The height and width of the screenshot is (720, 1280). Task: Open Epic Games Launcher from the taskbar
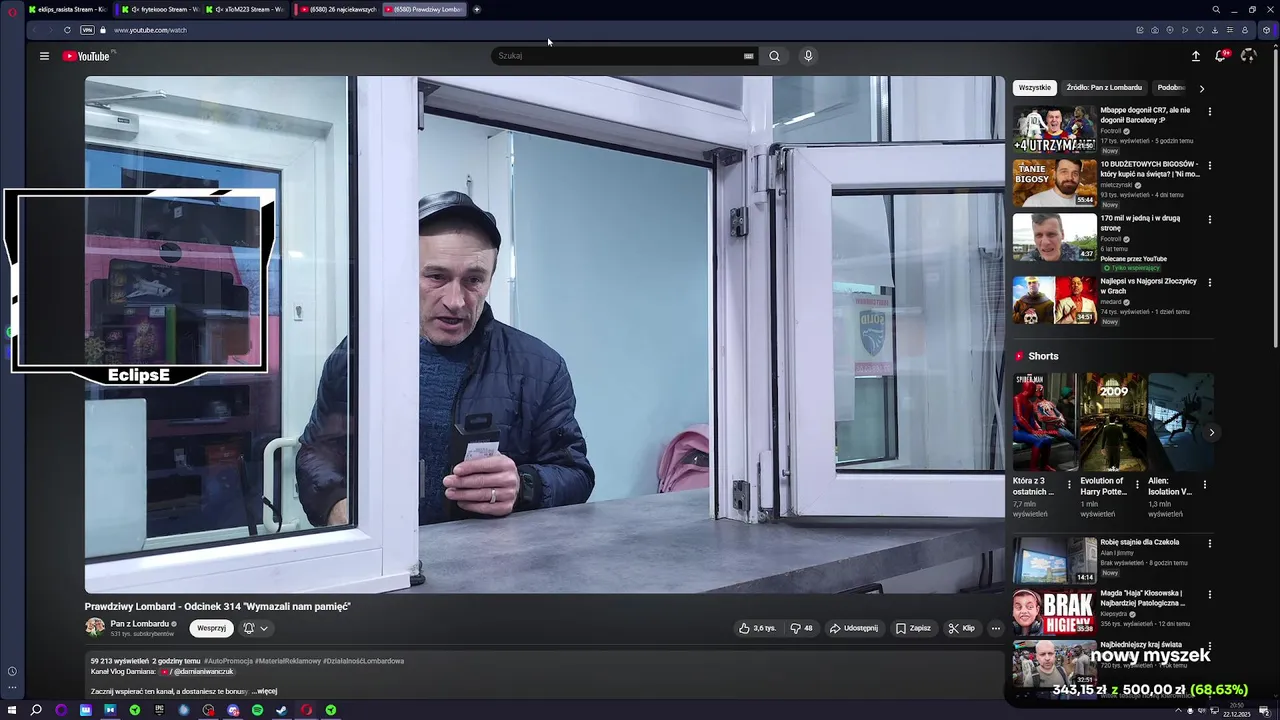(x=159, y=710)
